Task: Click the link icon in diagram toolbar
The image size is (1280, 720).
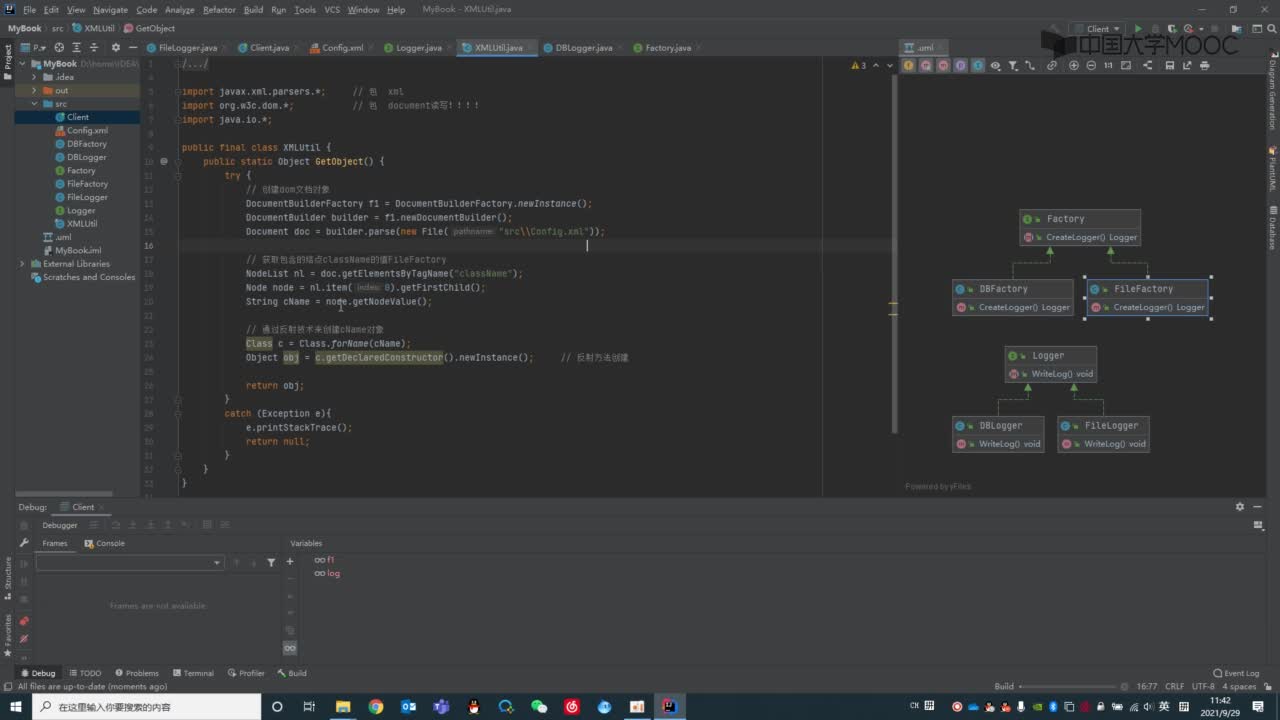Action: [1052, 65]
